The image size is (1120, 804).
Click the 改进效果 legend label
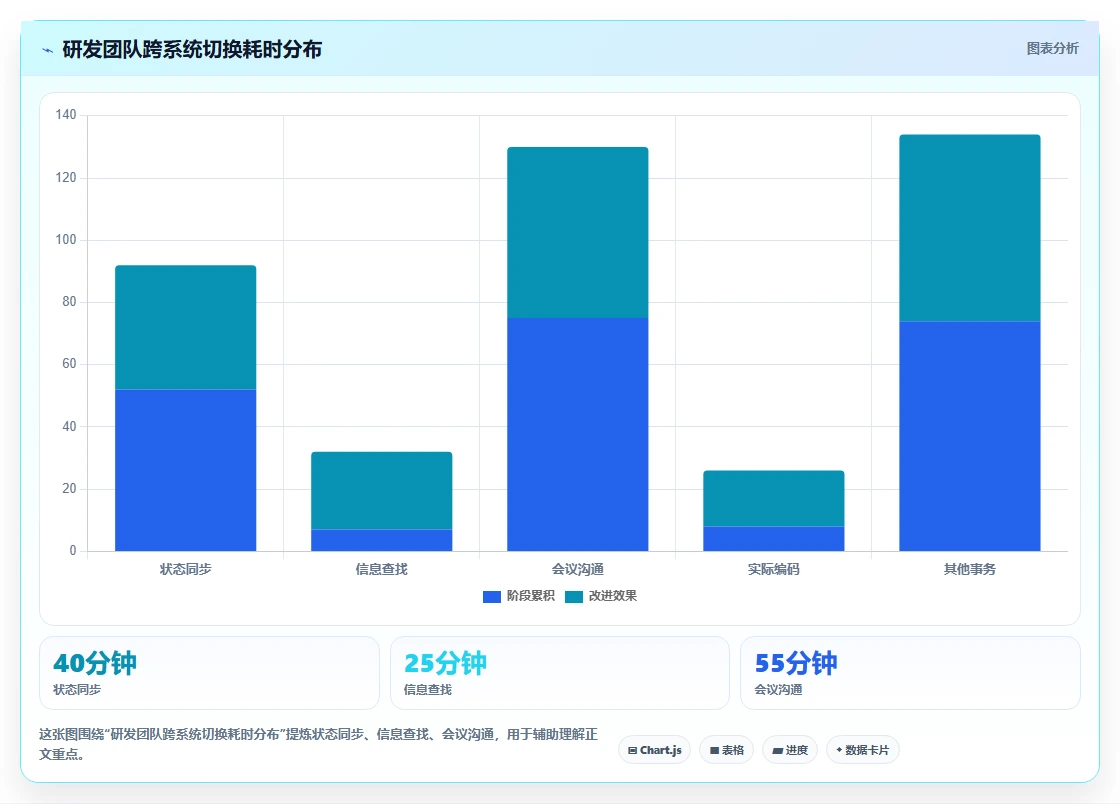point(613,596)
